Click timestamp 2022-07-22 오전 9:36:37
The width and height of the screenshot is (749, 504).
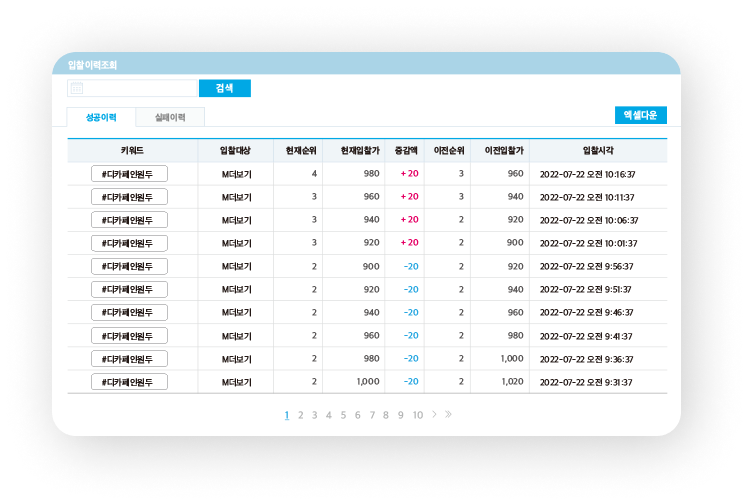pyautogui.click(x=587, y=359)
